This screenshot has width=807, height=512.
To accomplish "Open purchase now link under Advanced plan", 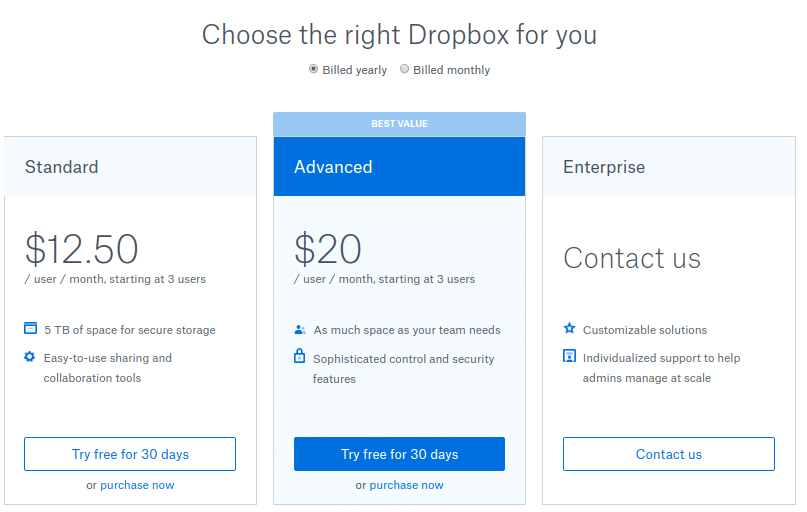I will pos(406,485).
